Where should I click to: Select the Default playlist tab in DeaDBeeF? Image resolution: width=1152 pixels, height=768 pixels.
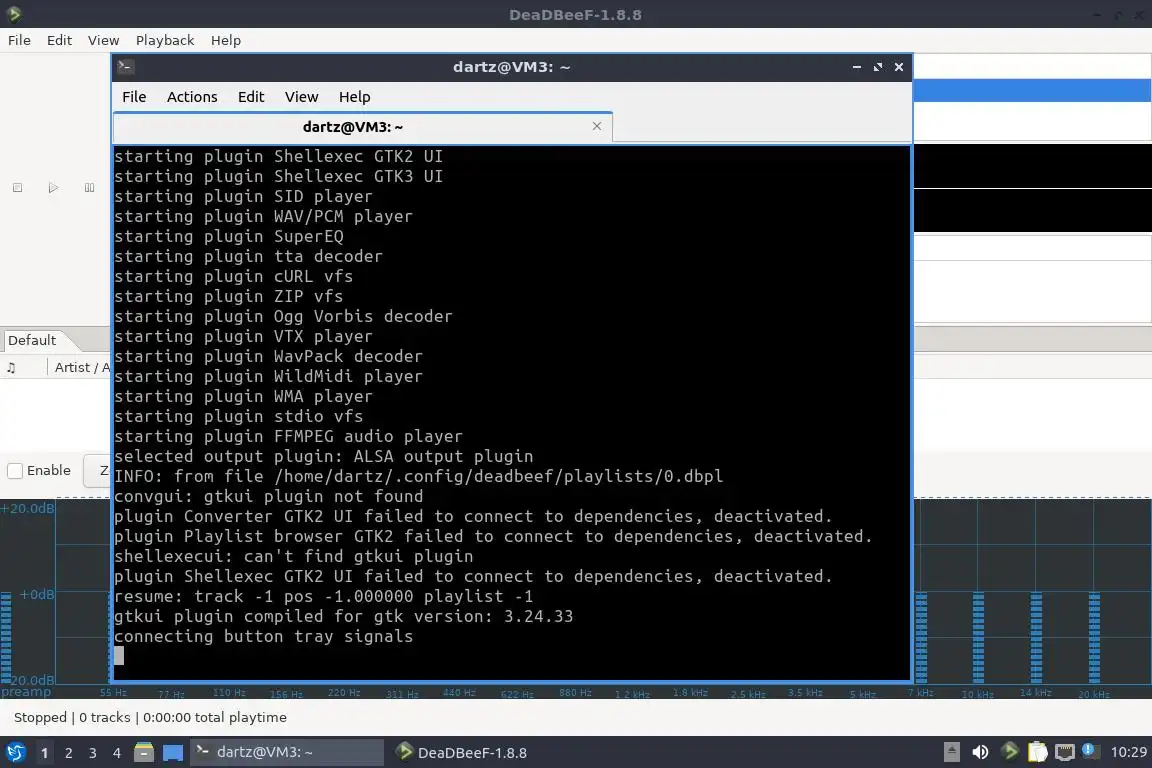click(32, 340)
